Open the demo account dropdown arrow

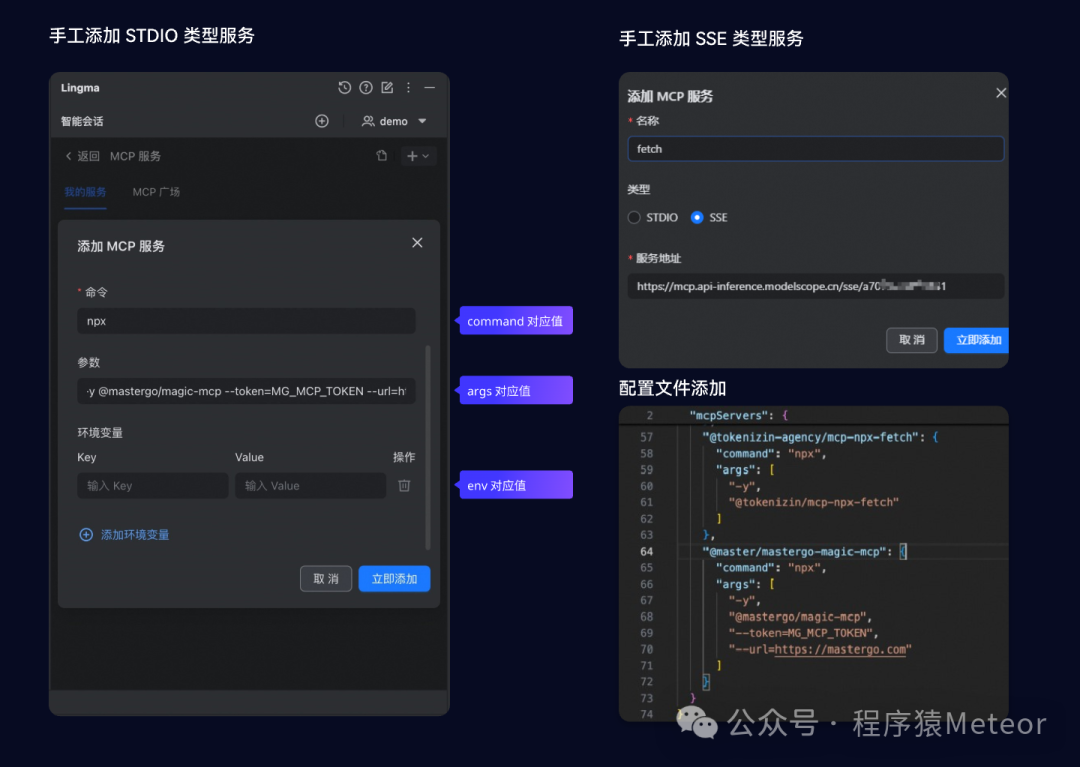tap(422, 121)
